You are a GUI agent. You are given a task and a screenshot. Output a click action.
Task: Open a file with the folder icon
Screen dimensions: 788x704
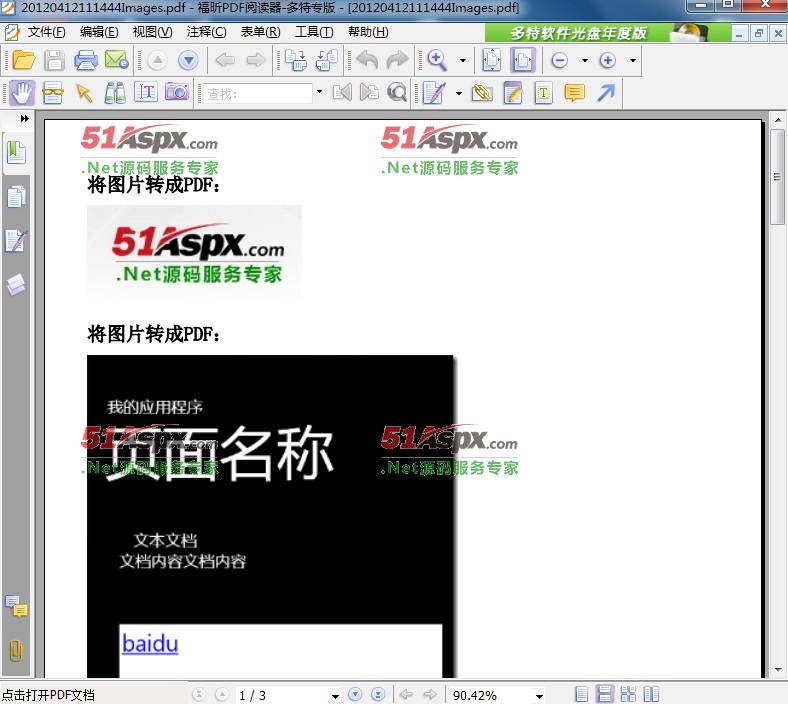click(24, 60)
